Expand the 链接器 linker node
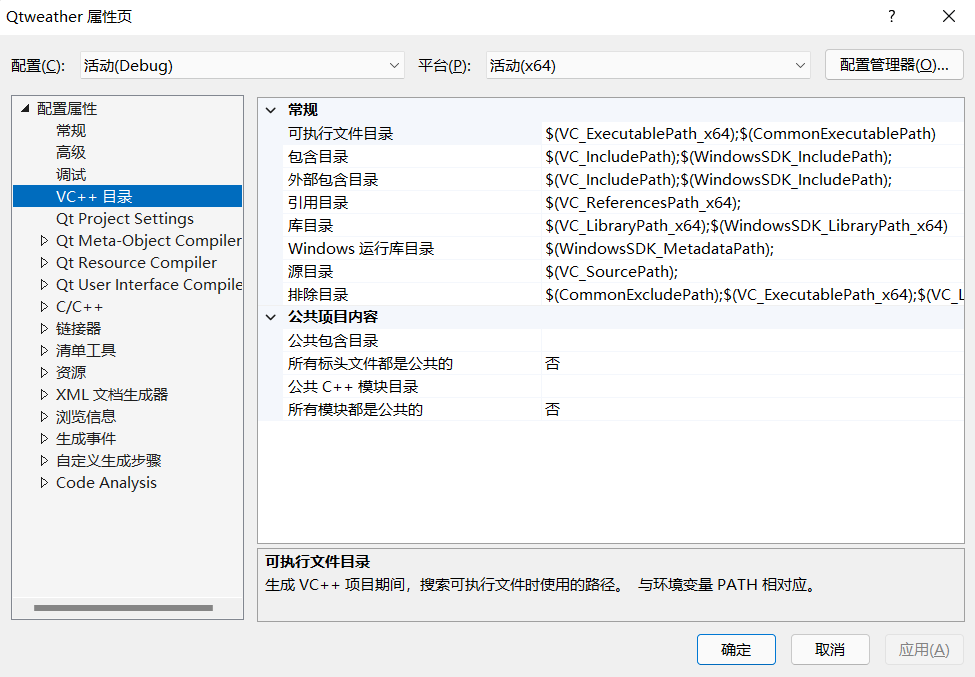Image resolution: width=975 pixels, height=677 pixels. [x=44, y=328]
